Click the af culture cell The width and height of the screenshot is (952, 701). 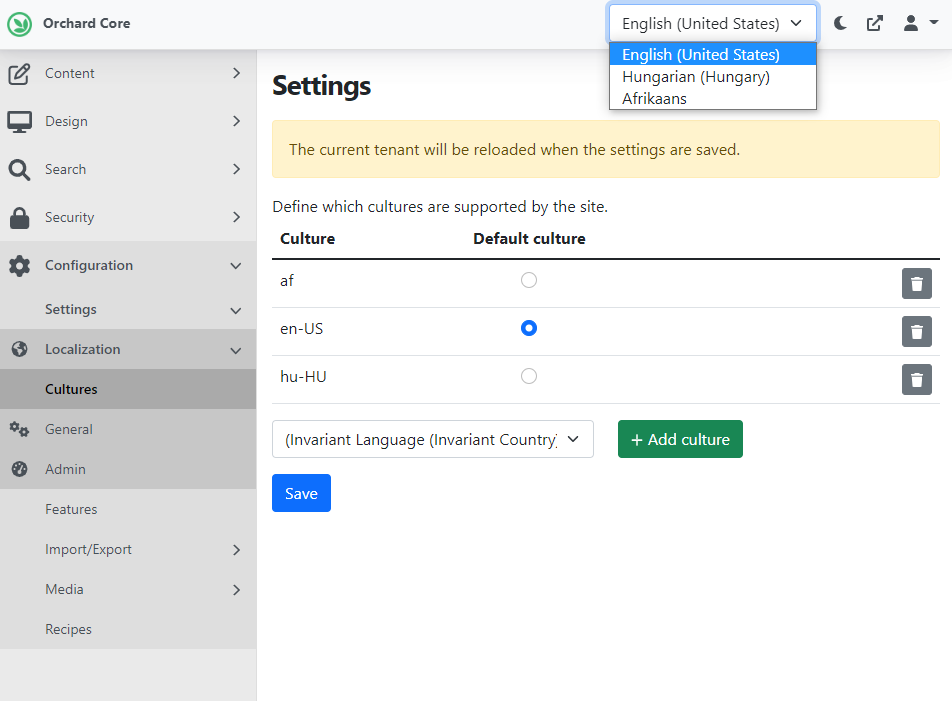click(x=287, y=280)
